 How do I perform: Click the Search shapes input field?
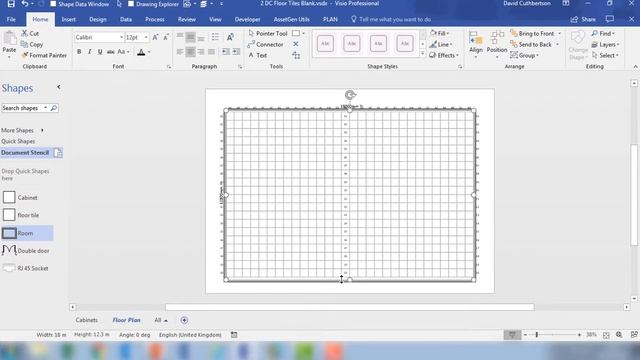[x=22, y=108]
